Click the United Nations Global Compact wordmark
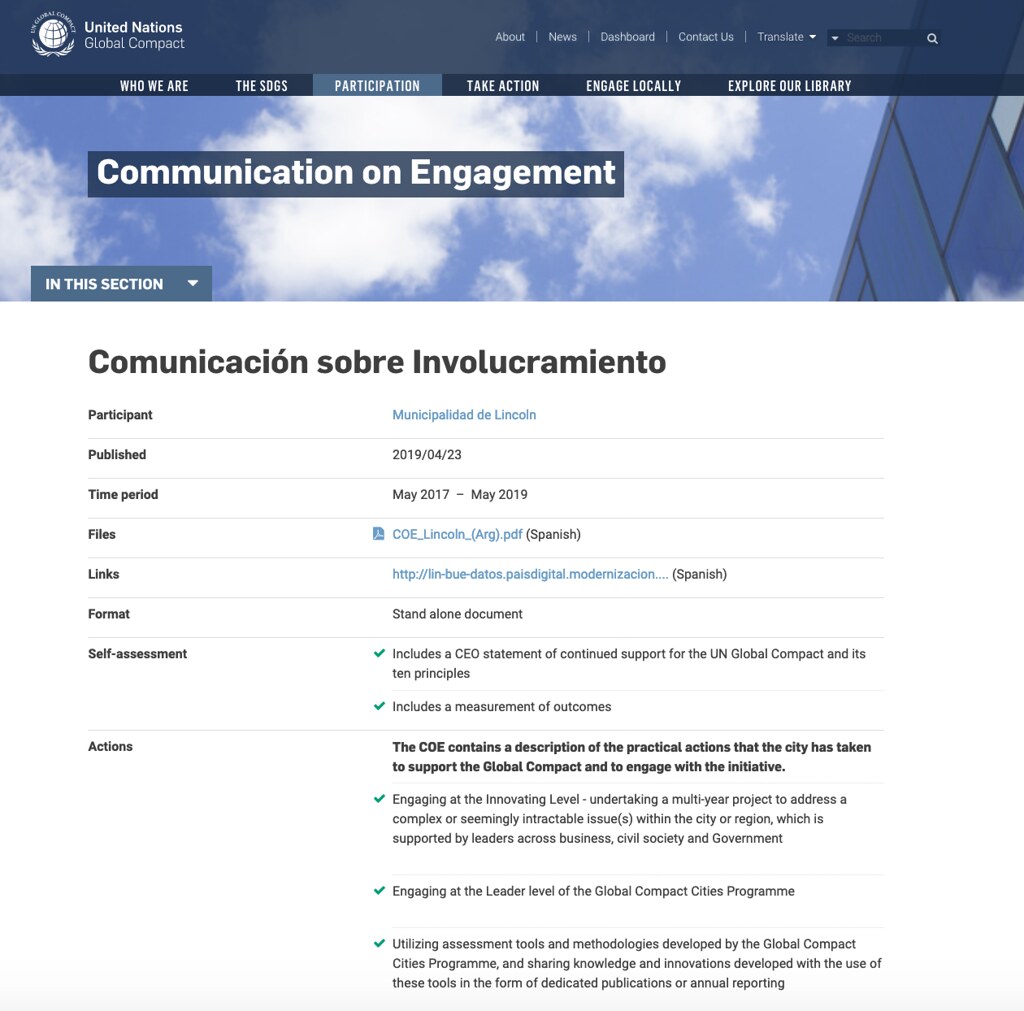This screenshot has width=1024, height=1011. pyautogui.click(x=134, y=35)
